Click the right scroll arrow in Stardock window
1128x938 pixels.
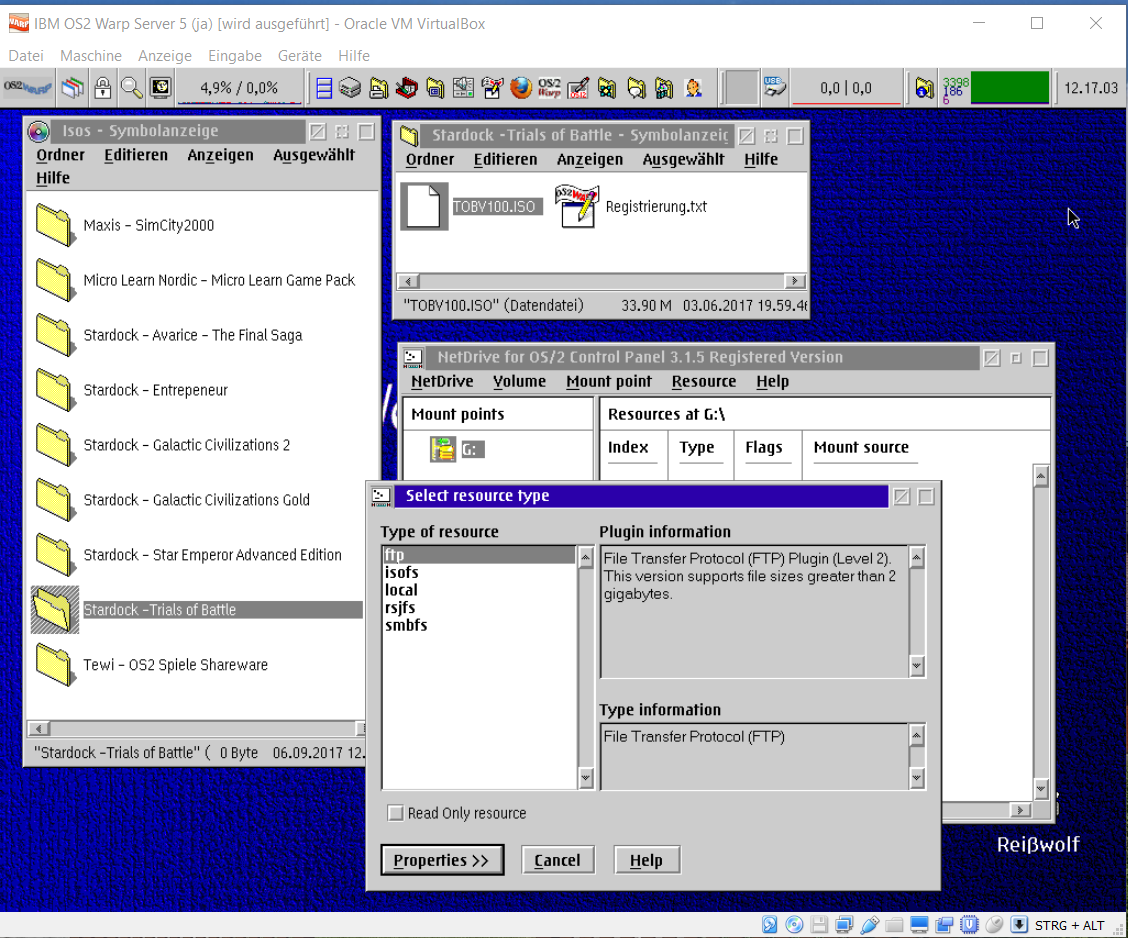point(794,281)
